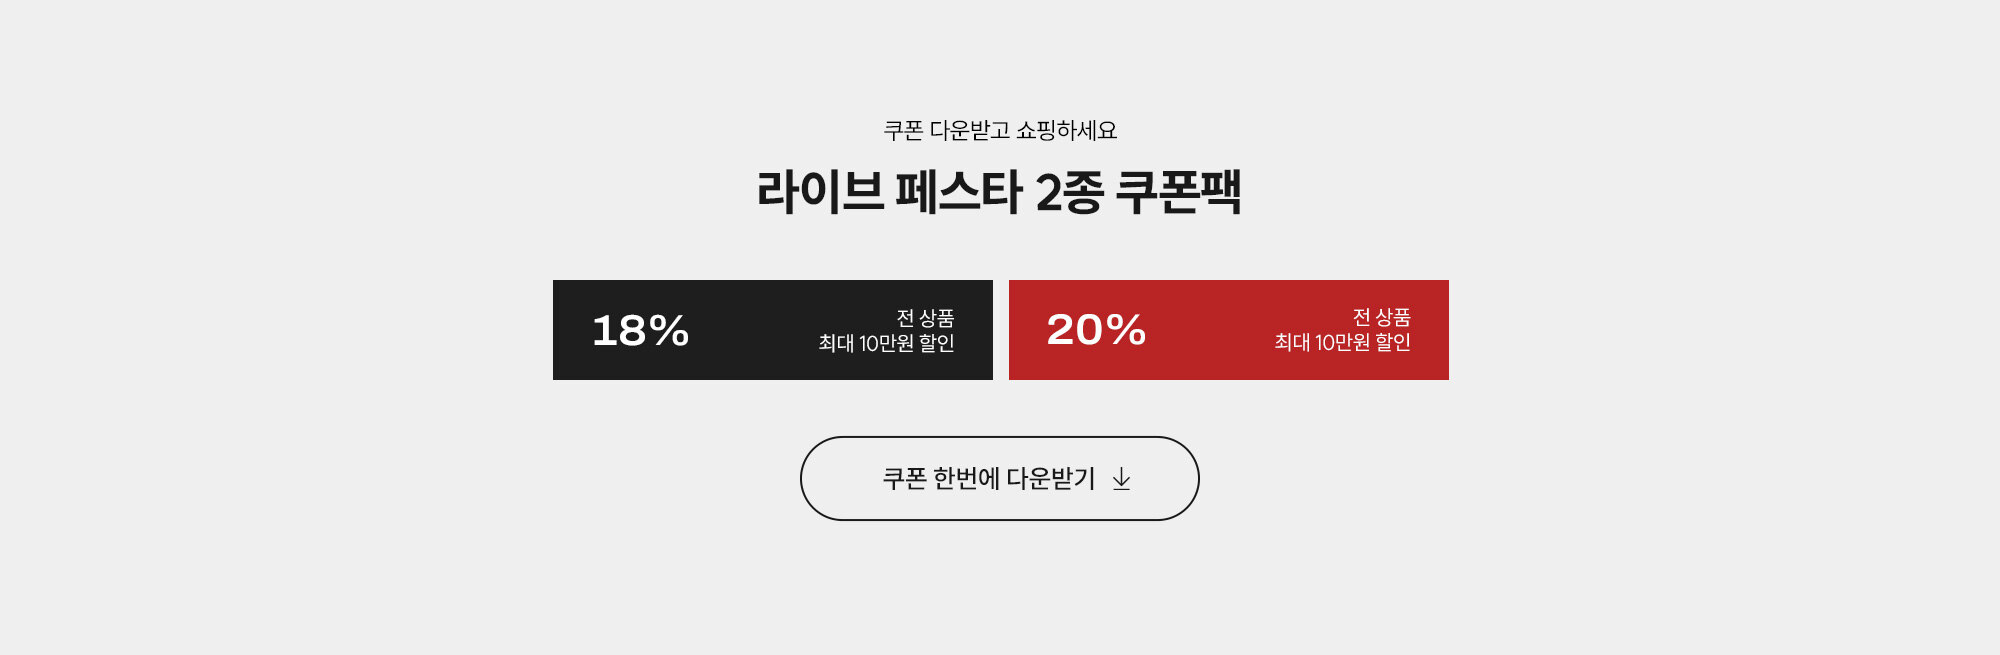Click the 18% discount number
This screenshot has height=655, width=2000.
point(640,331)
